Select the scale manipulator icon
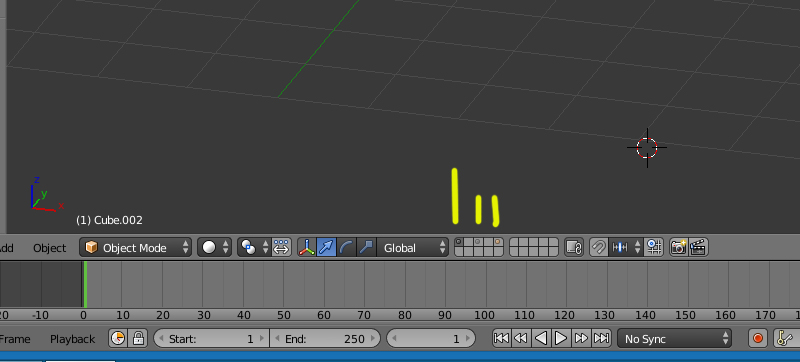This screenshot has height=362, width=800. (366, 247)
